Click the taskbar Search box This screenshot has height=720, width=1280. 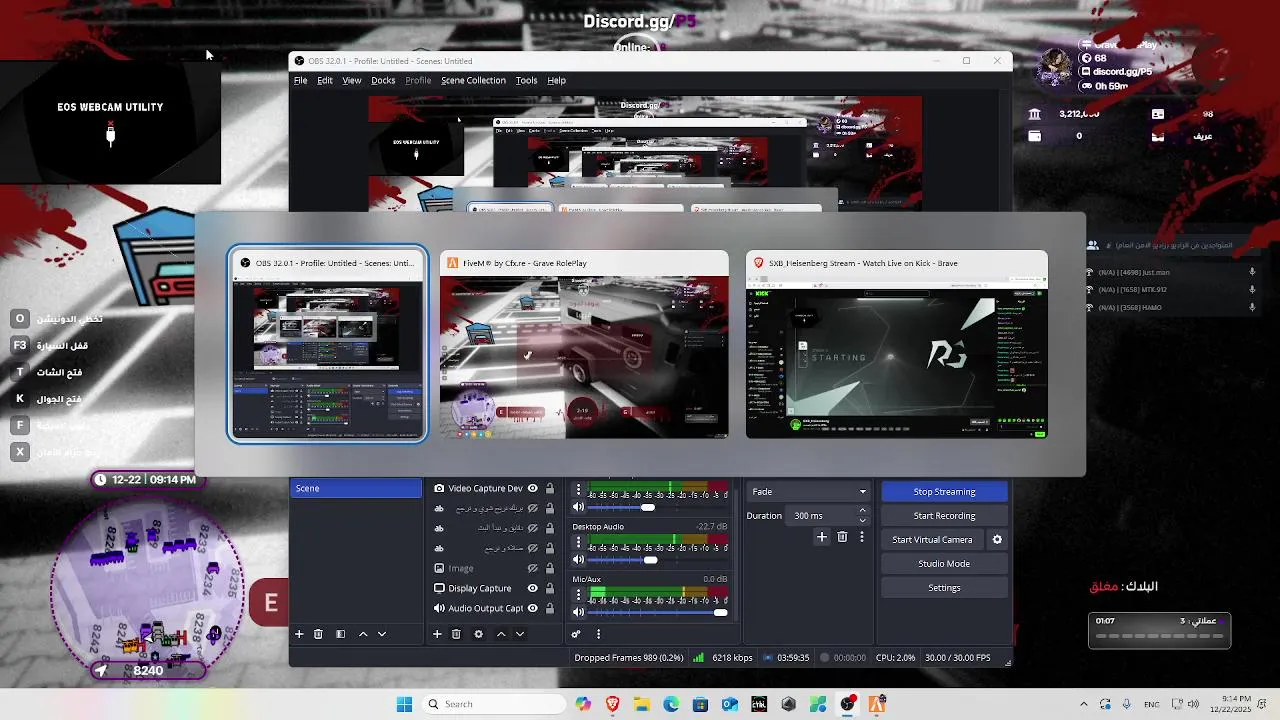[492, 704]
